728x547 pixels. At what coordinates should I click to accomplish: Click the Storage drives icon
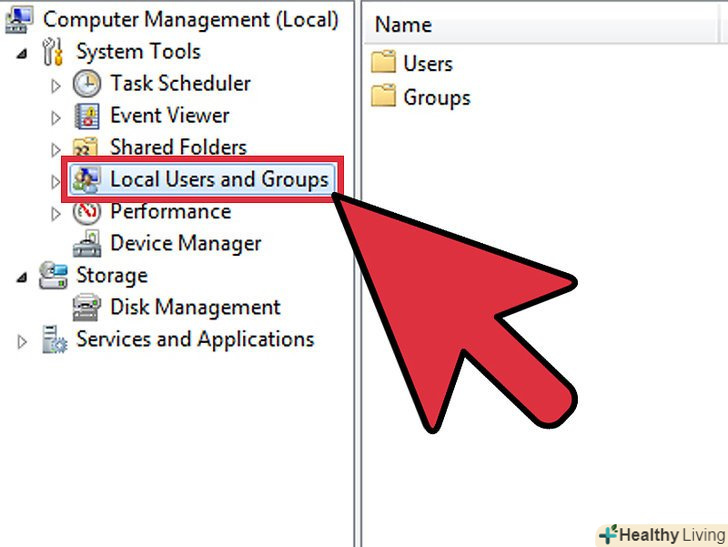[x=53, y=275]
